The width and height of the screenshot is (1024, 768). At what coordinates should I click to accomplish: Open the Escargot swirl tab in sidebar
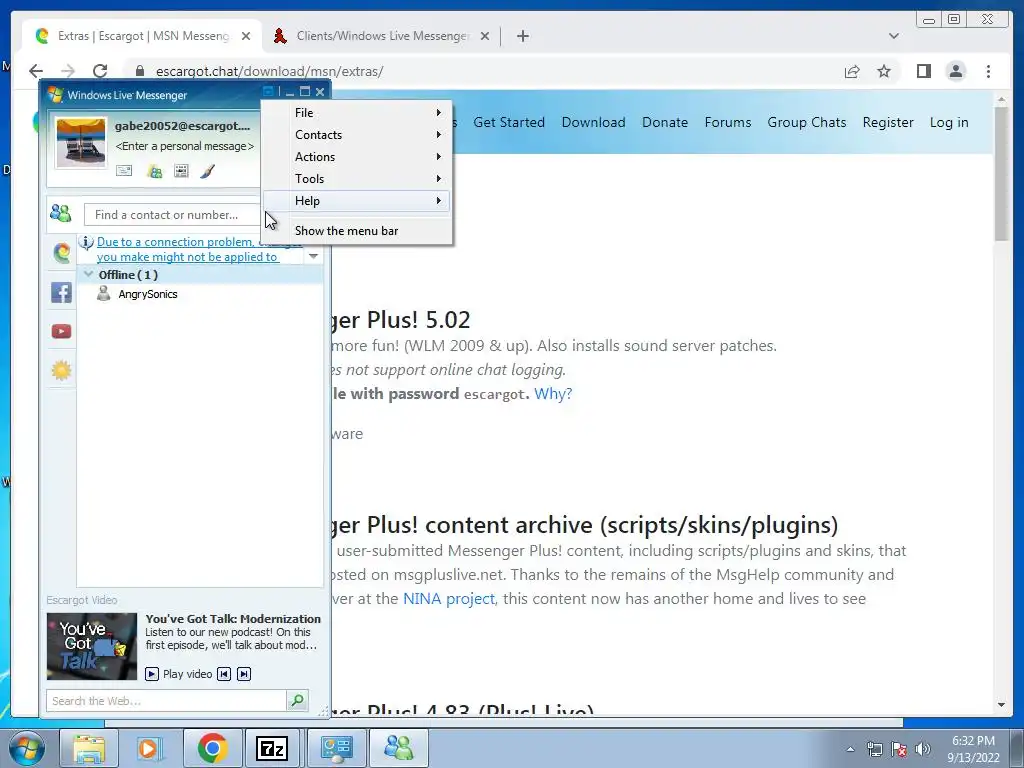coord(61,252)
